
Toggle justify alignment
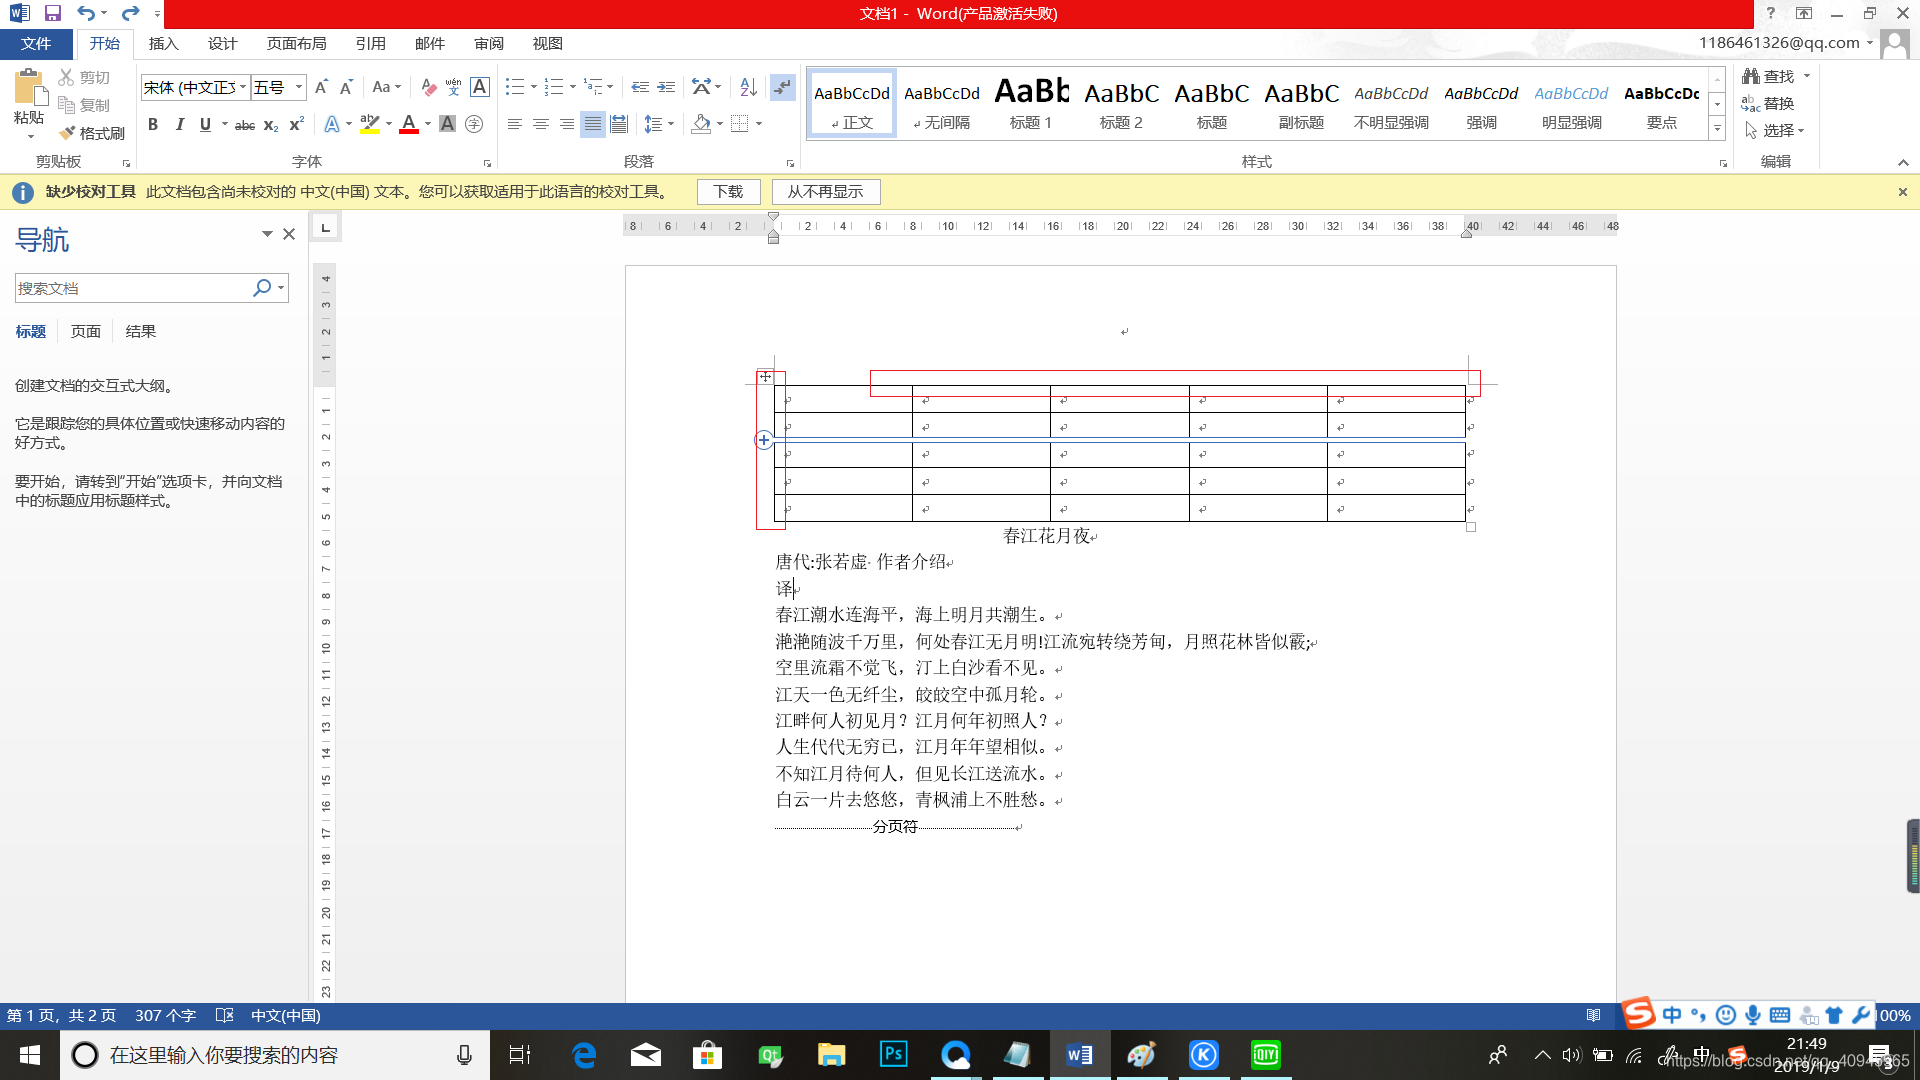pos(593,124)
